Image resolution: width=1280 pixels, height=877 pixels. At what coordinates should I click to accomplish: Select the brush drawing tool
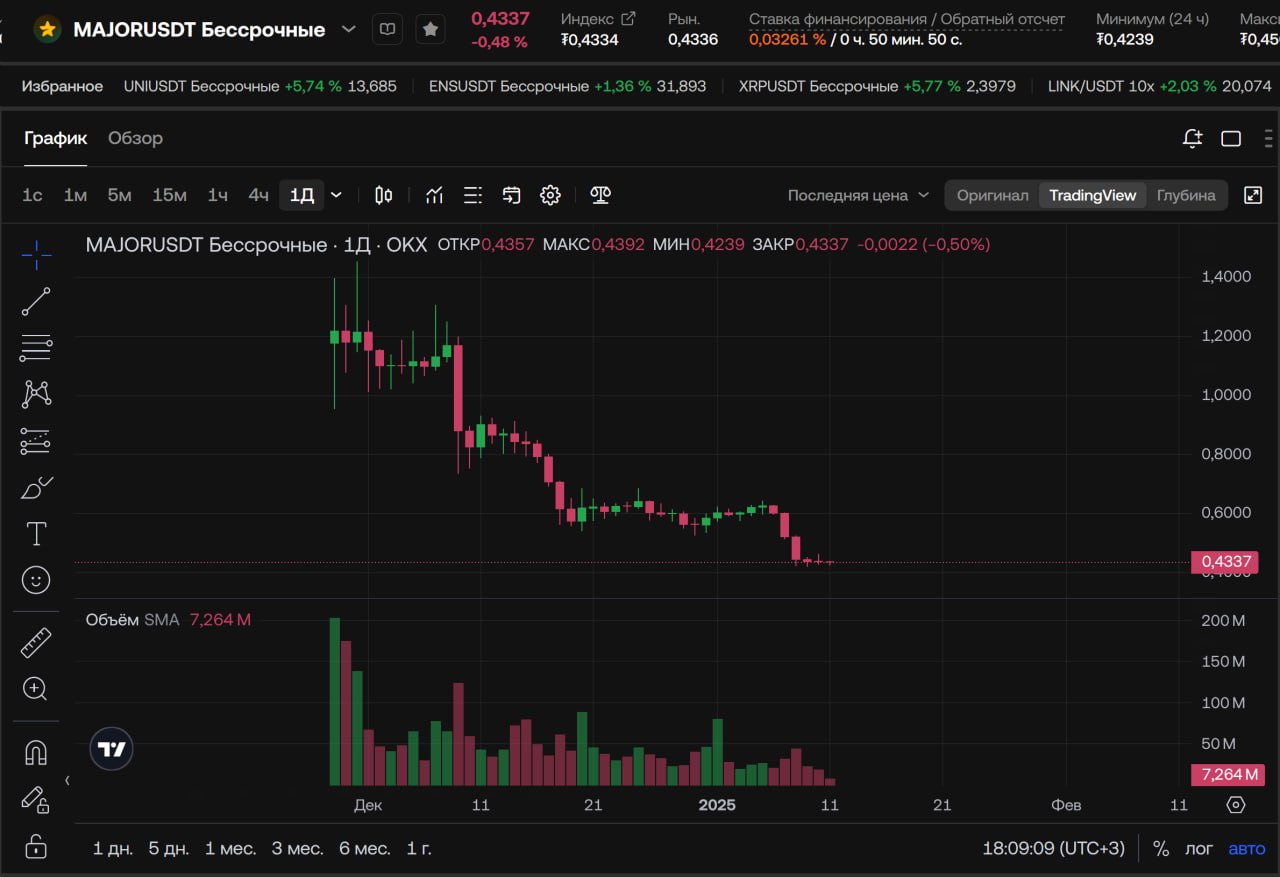click(x=36, y=488)
